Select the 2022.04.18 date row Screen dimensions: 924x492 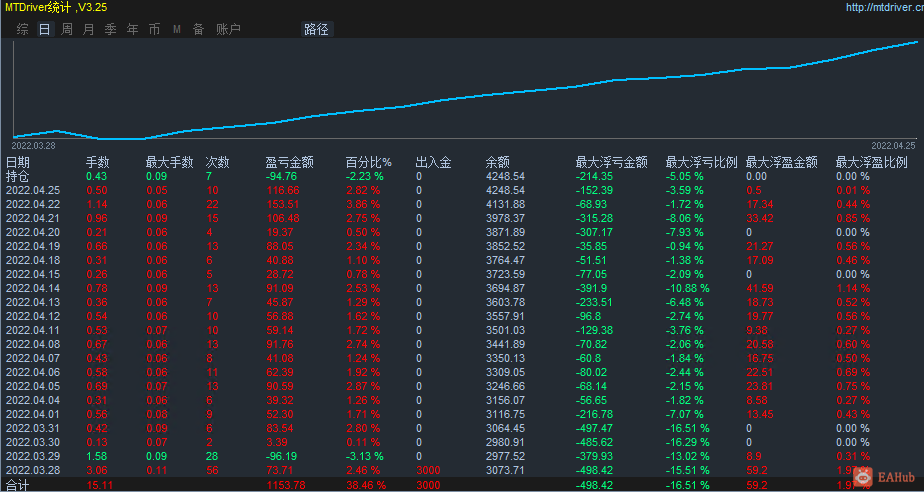coord(32,260)
